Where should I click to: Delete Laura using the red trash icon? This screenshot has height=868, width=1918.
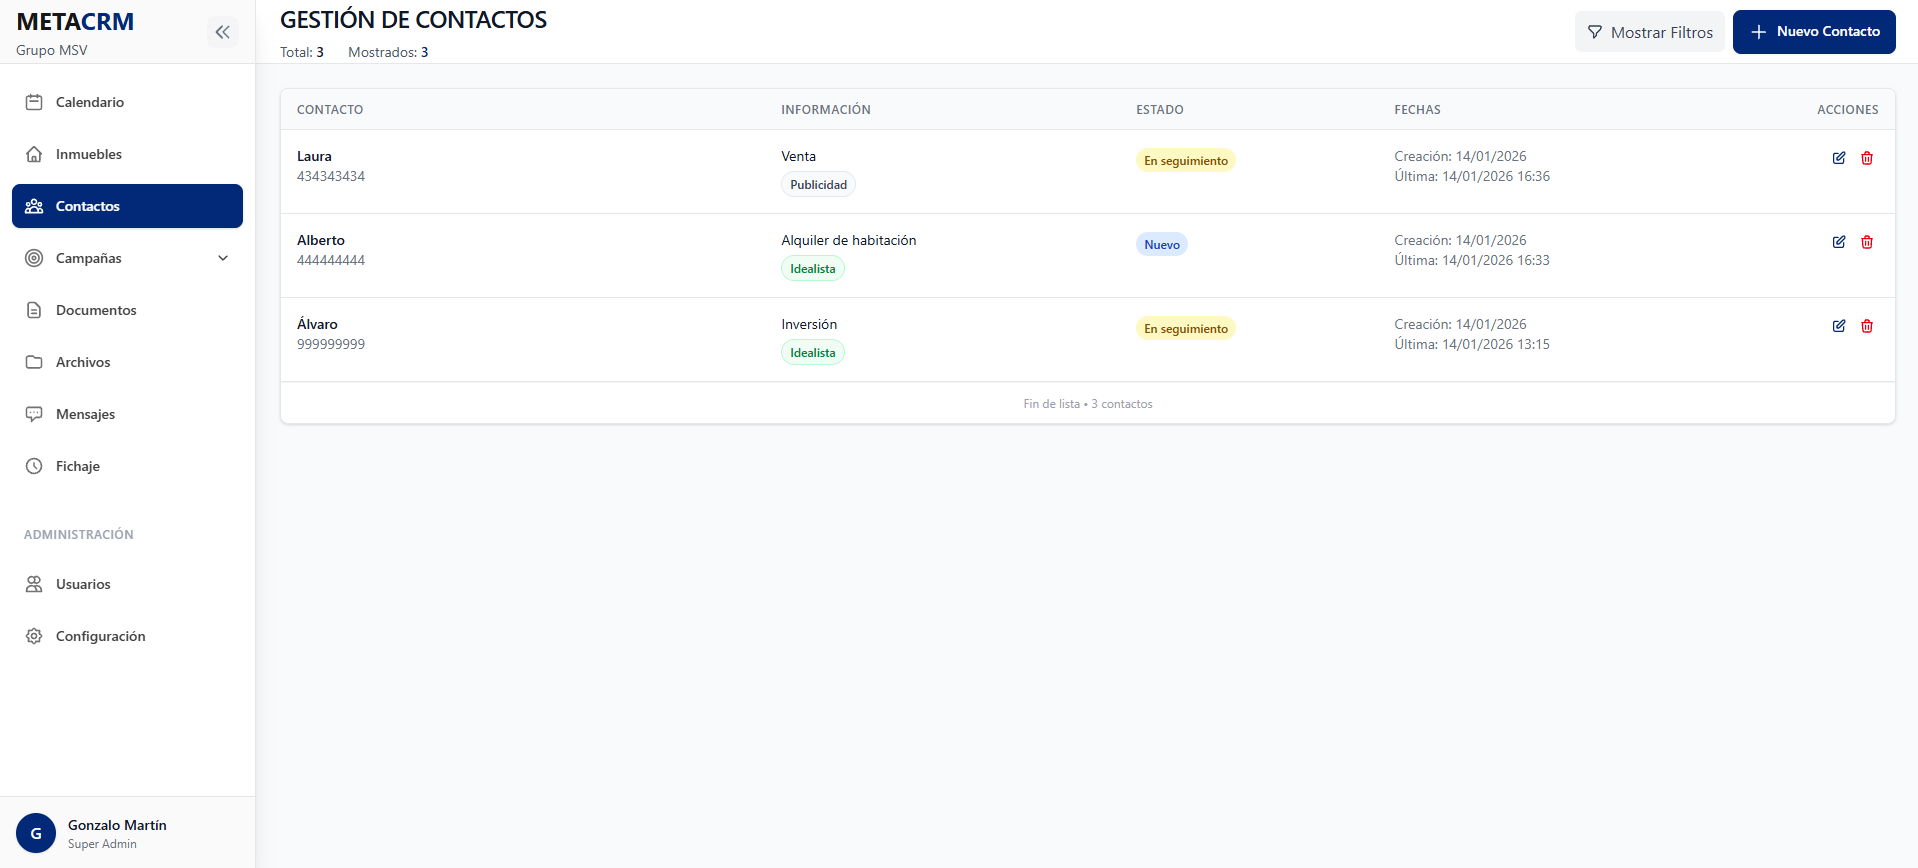click(1866, 158)
